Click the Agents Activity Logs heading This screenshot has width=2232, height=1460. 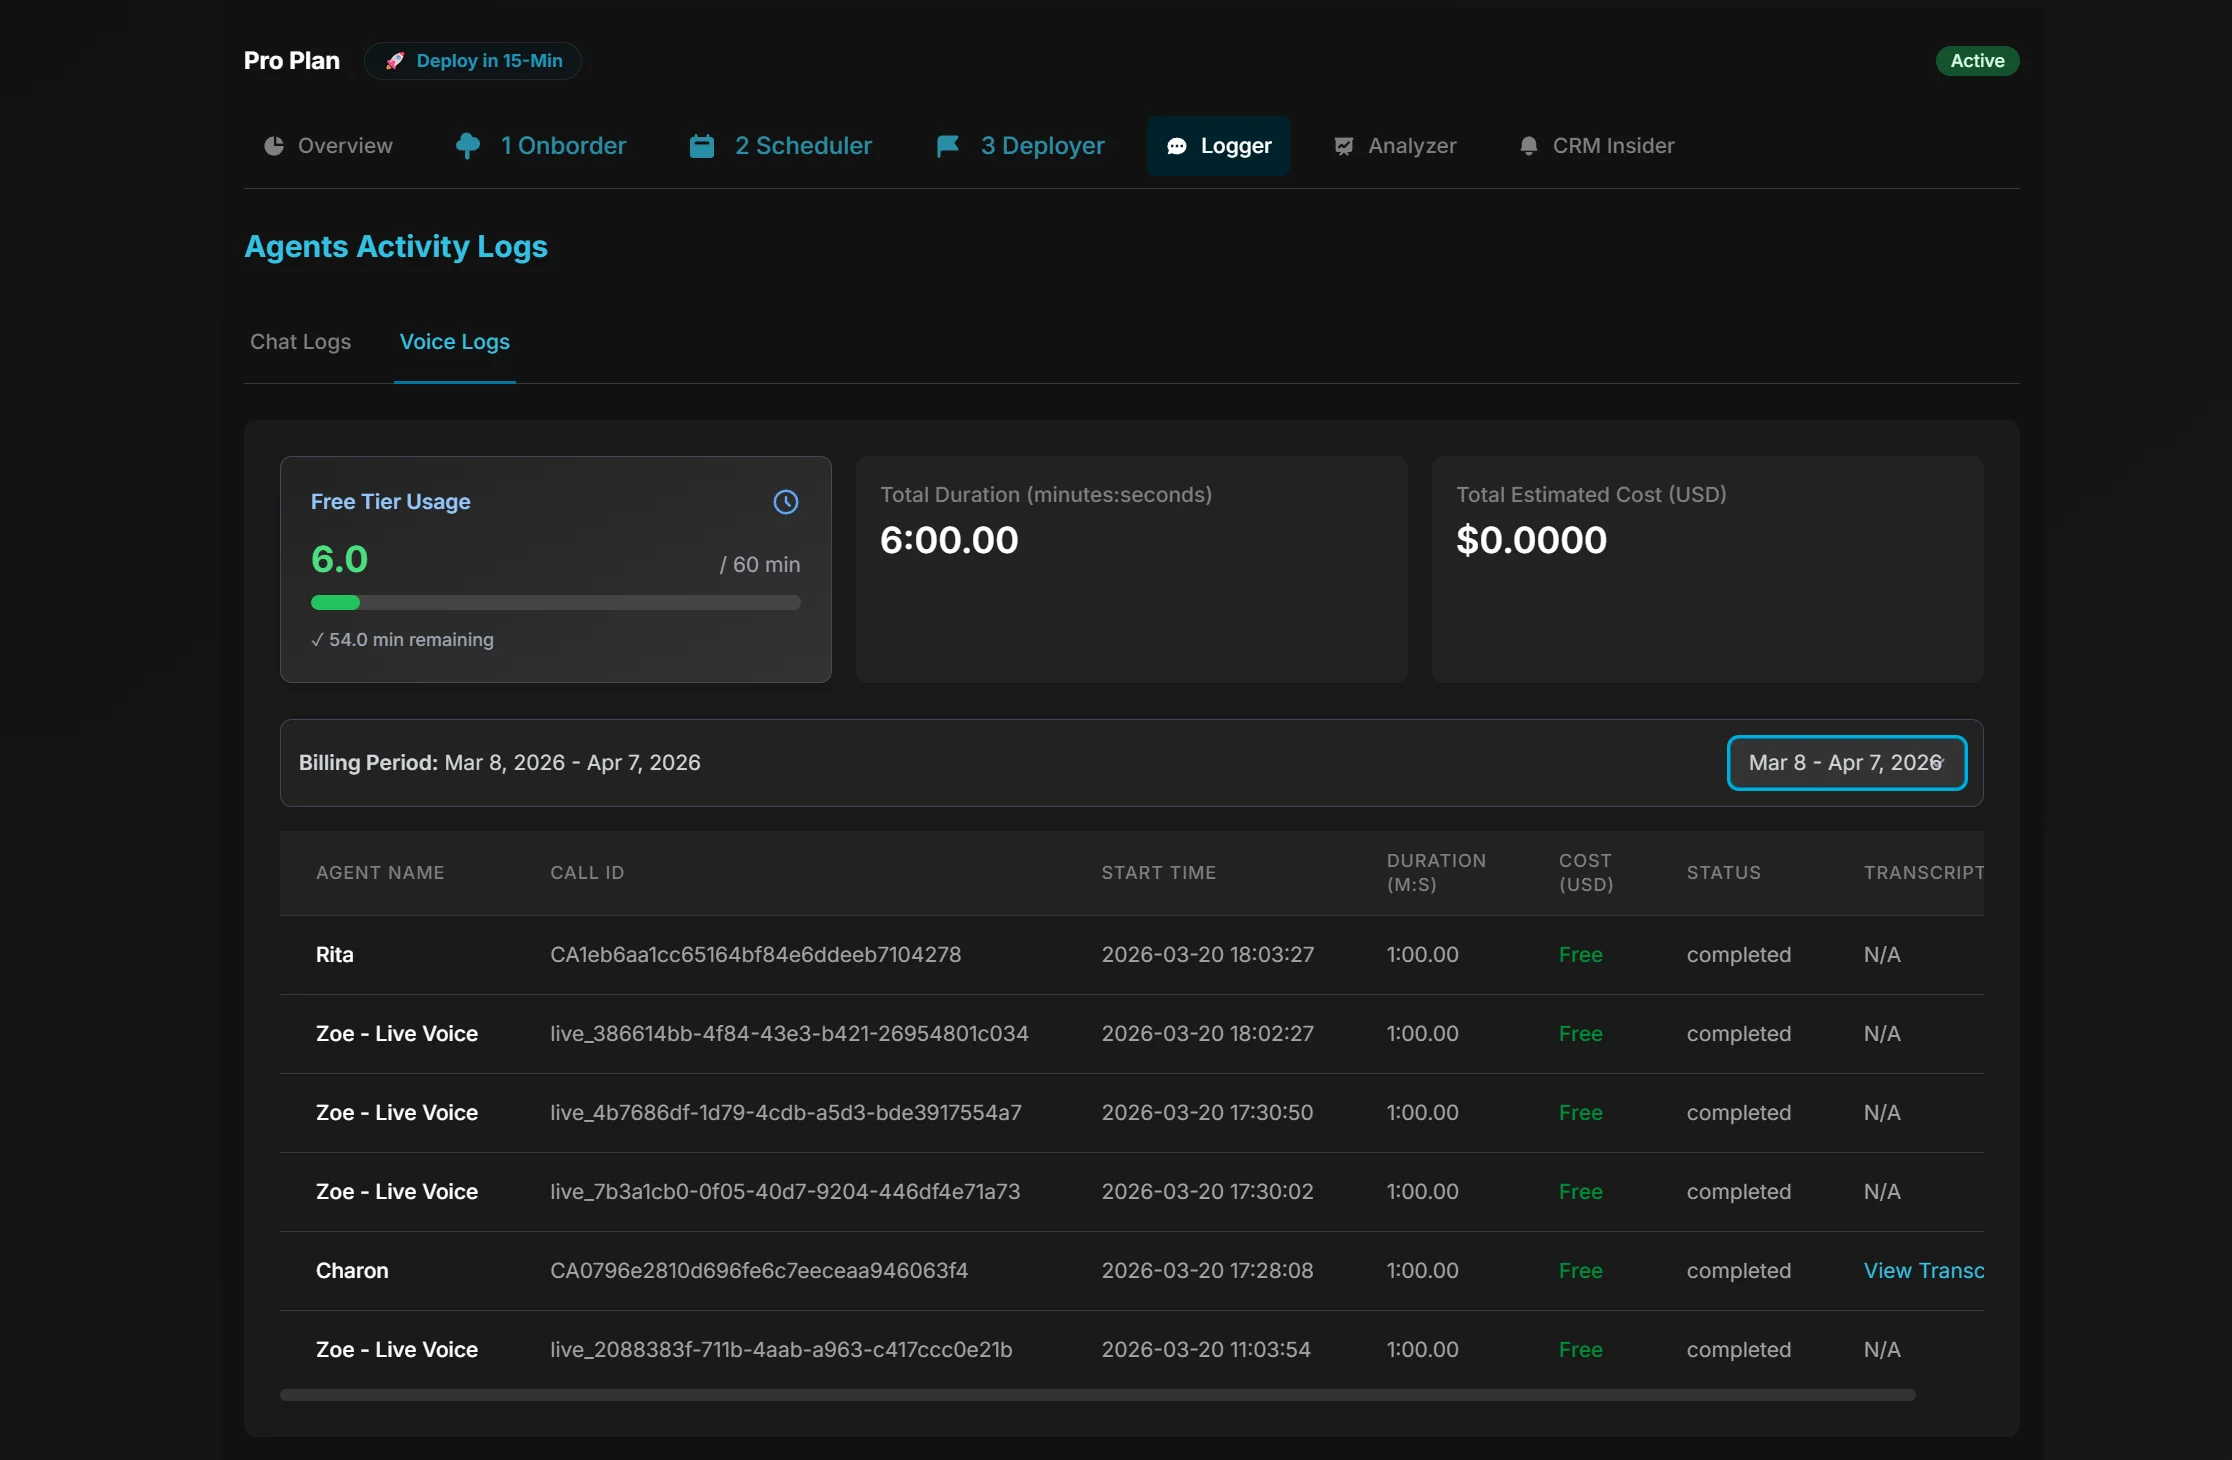(396, 247)
